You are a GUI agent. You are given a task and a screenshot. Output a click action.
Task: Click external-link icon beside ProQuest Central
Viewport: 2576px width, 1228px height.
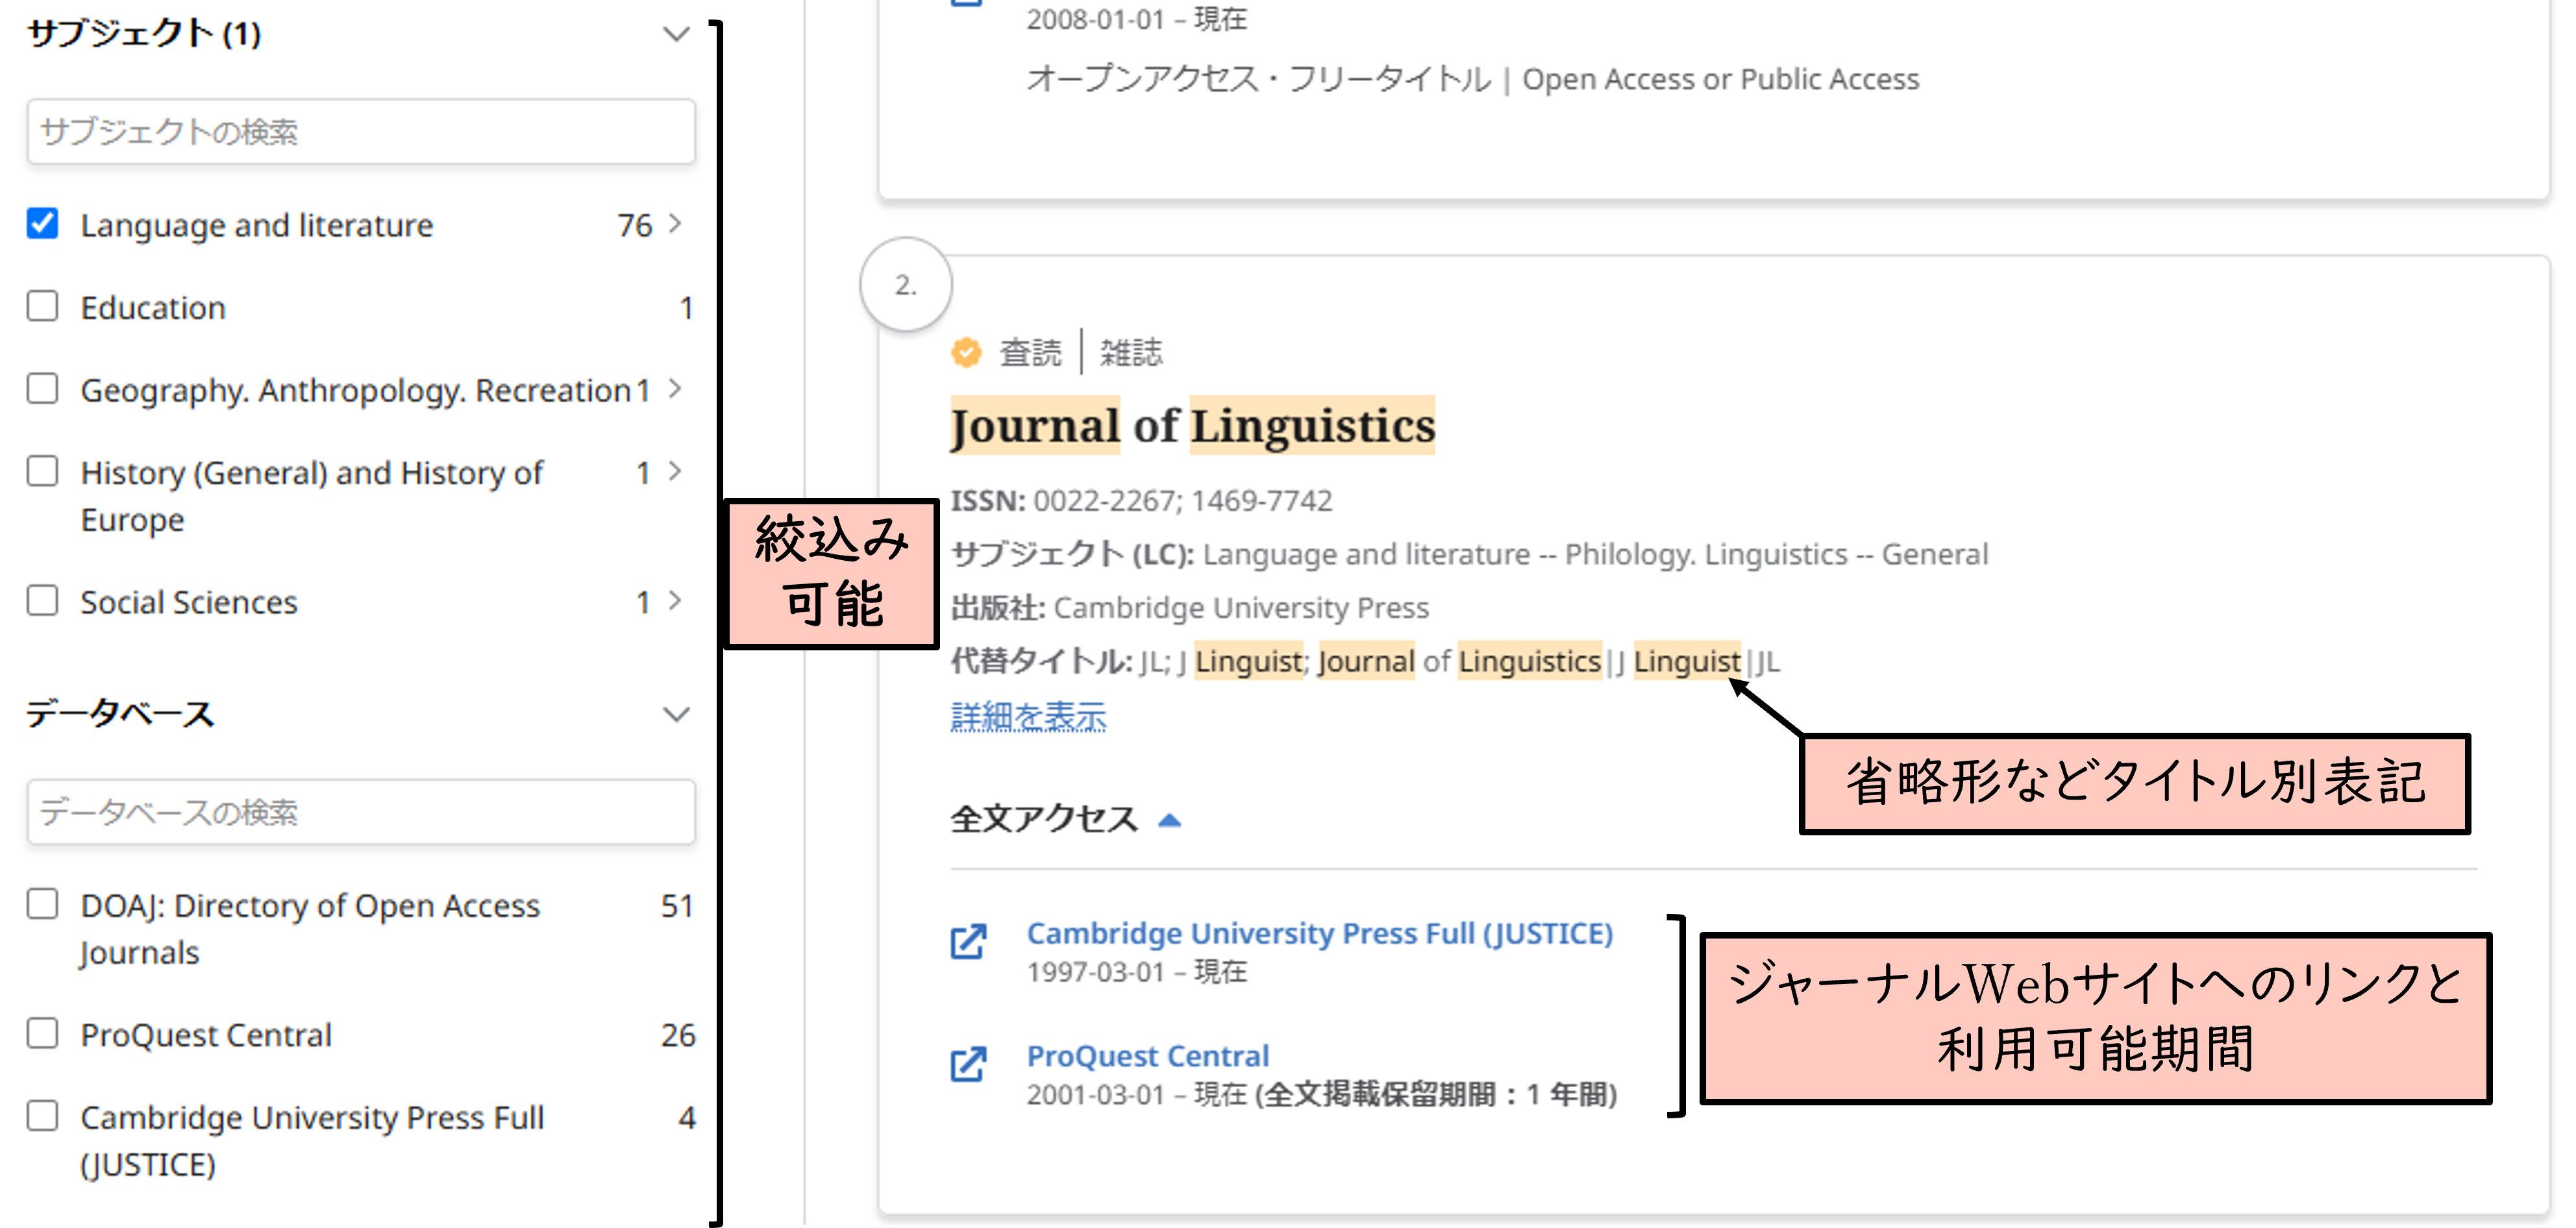coord(968,1064)
